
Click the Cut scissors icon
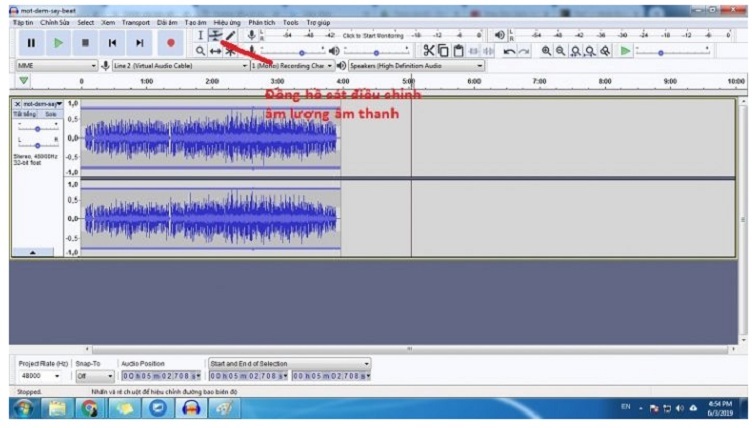coord(429,50)
